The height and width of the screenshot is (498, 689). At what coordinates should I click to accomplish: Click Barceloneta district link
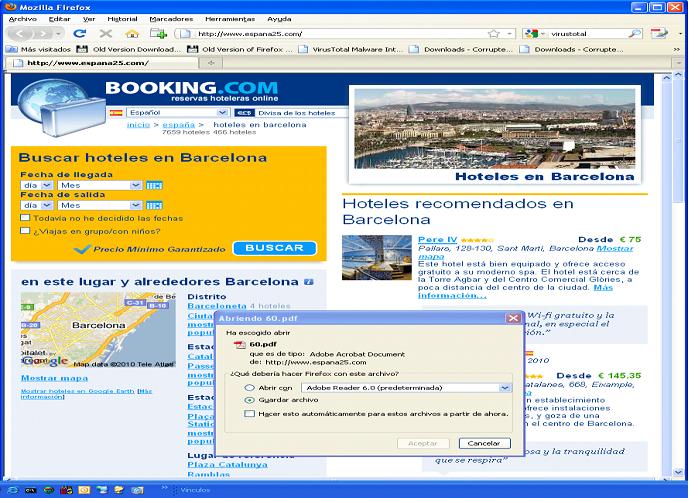tap(217, 305)
